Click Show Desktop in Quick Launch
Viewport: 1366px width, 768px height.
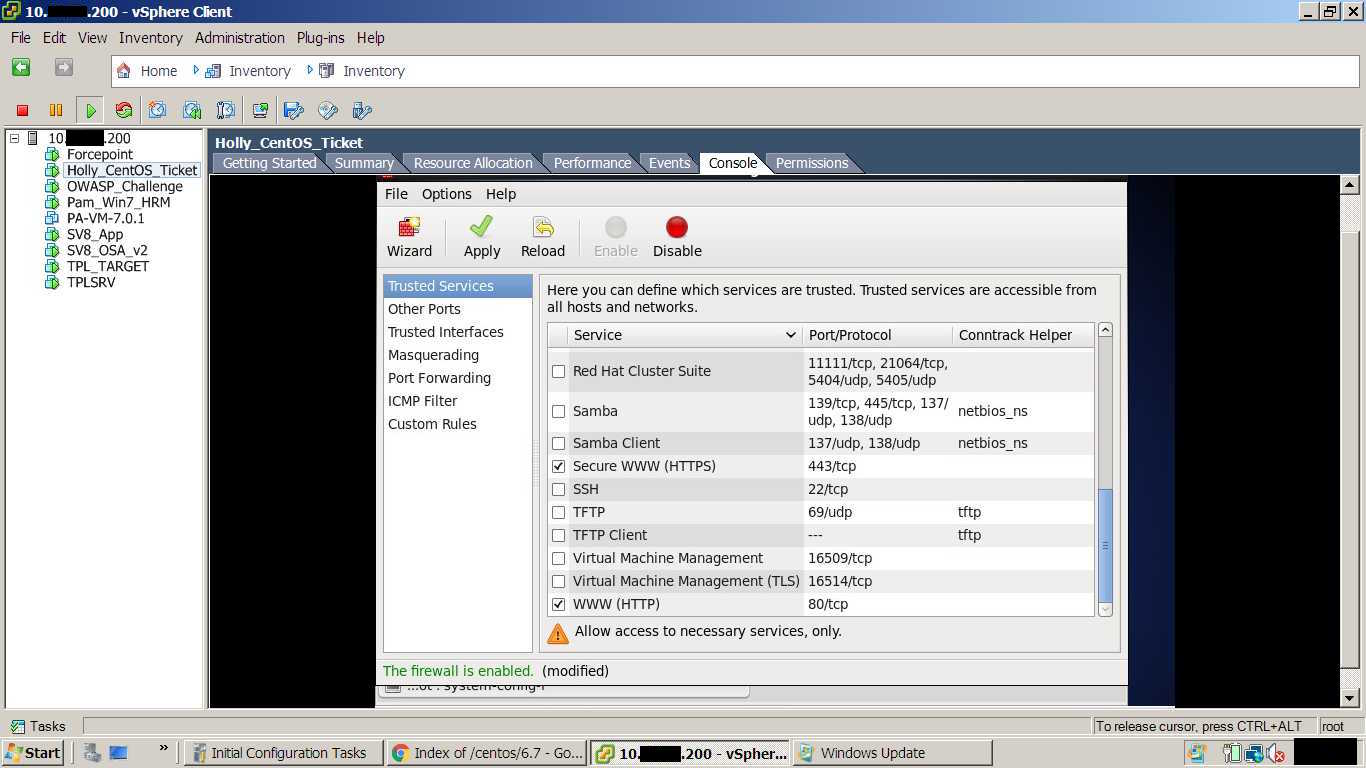118,753
